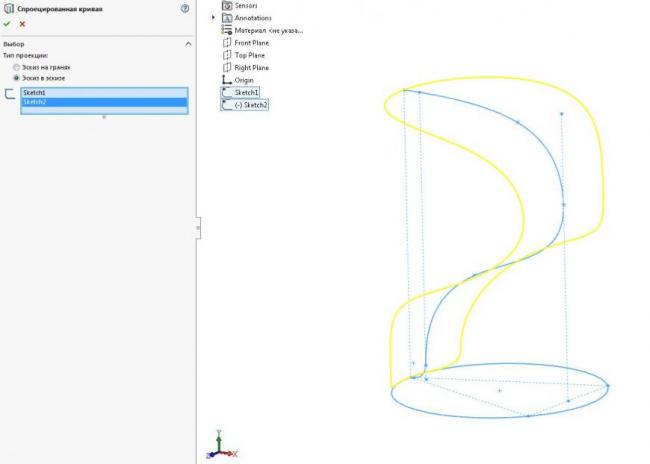Click the Тип проекции label
This screenshot has height=464, width=650.
[x=25, y=56]
